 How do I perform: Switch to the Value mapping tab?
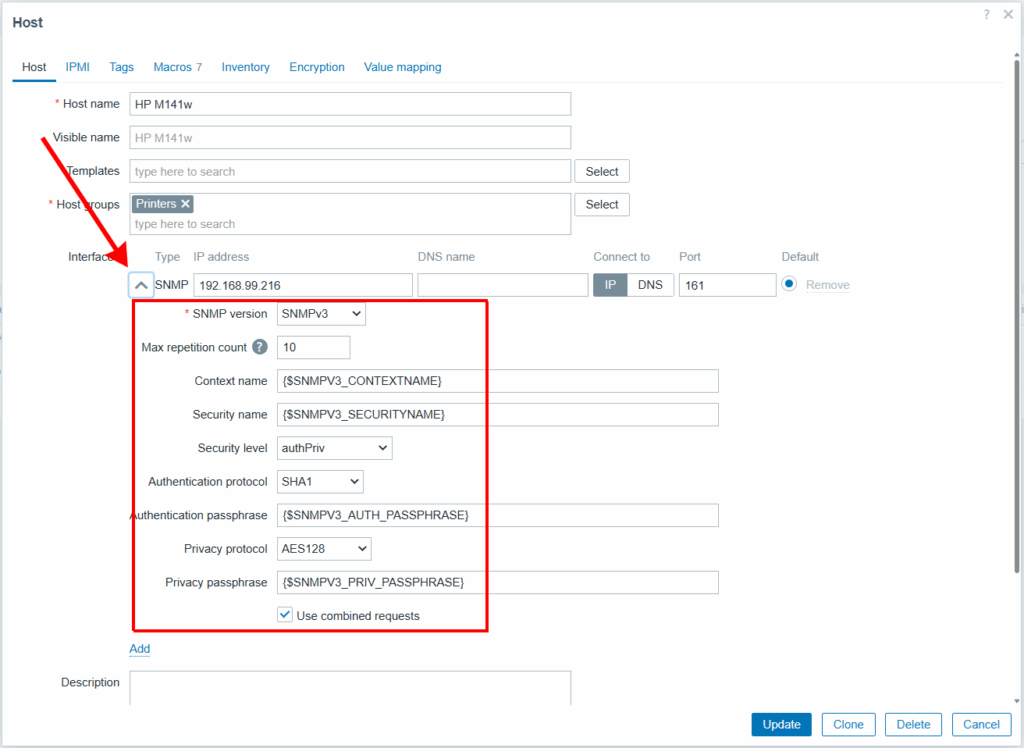[x=402, y=67]
